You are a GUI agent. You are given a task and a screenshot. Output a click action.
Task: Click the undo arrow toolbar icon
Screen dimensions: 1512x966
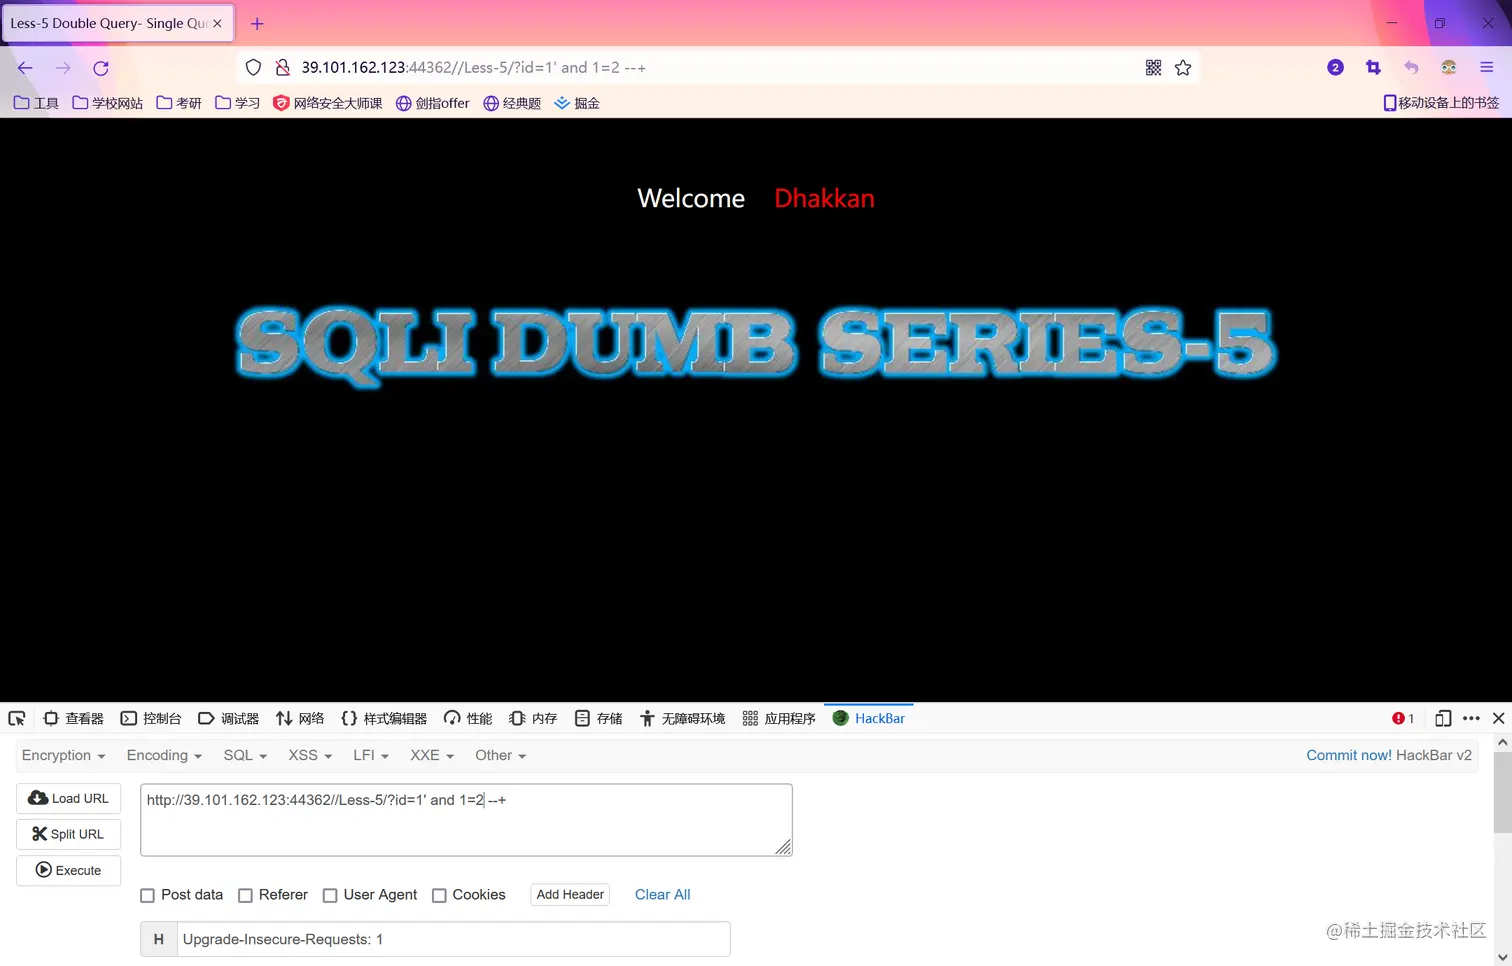point(1411,68)
